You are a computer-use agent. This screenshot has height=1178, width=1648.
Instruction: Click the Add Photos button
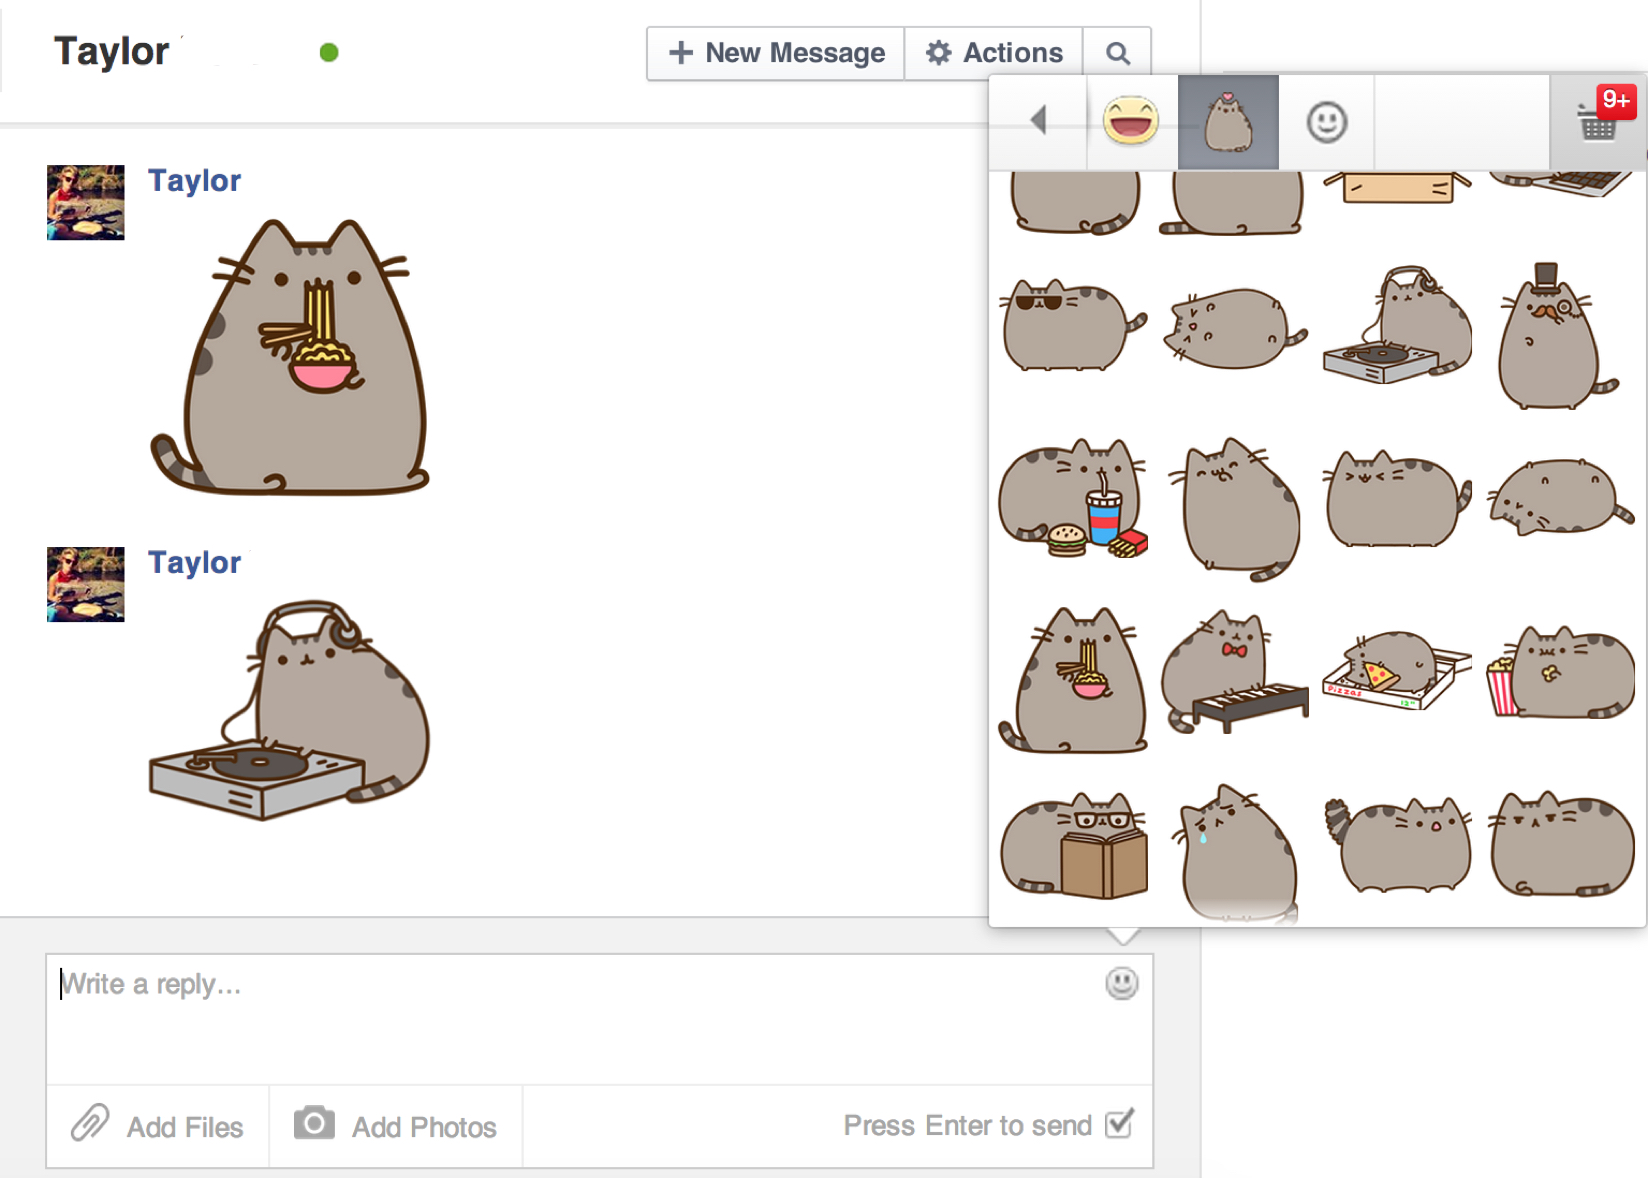pyautogui.click(x=396, y=1126)
